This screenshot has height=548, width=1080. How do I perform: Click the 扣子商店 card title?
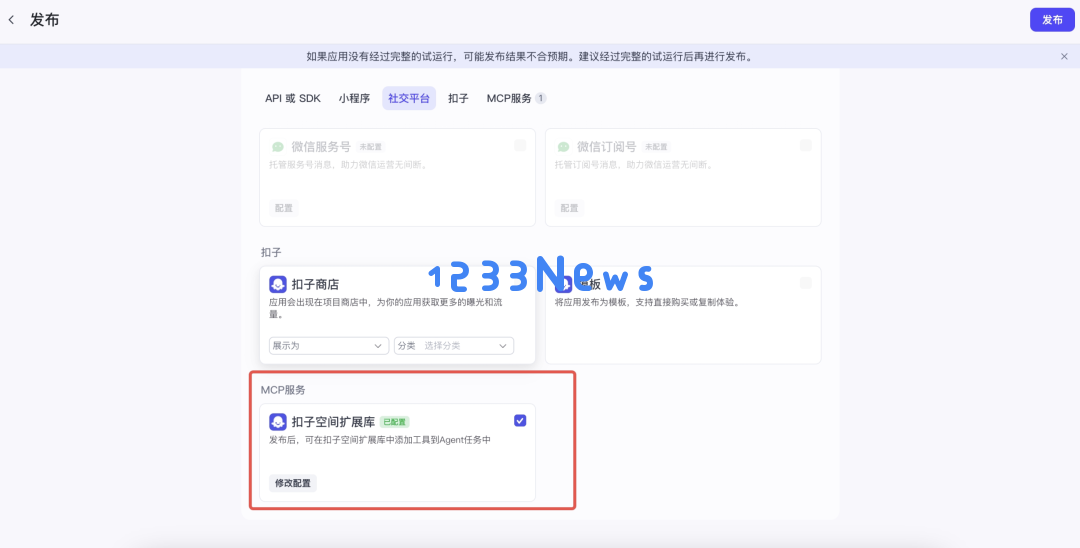click(315, 284)
